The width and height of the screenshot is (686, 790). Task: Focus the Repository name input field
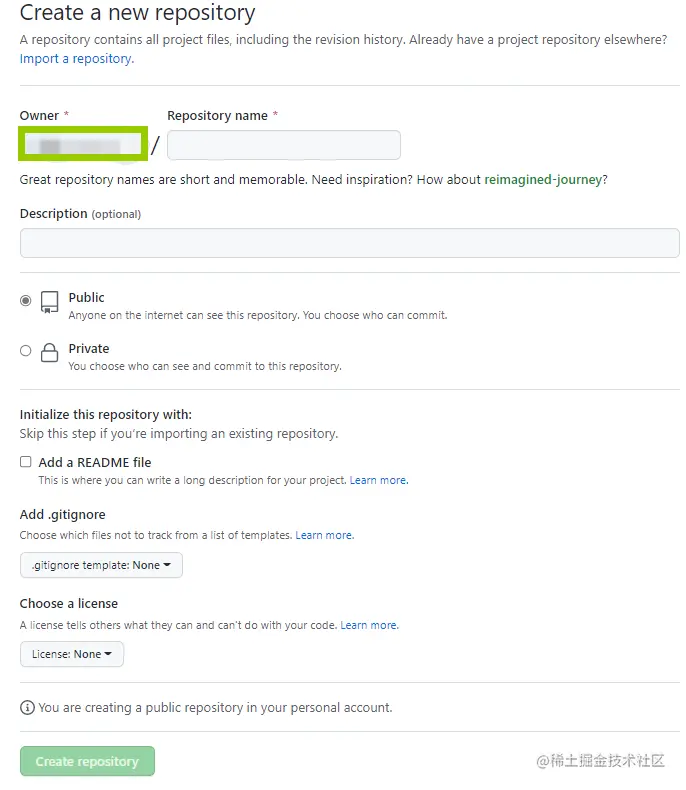[284, 145]
